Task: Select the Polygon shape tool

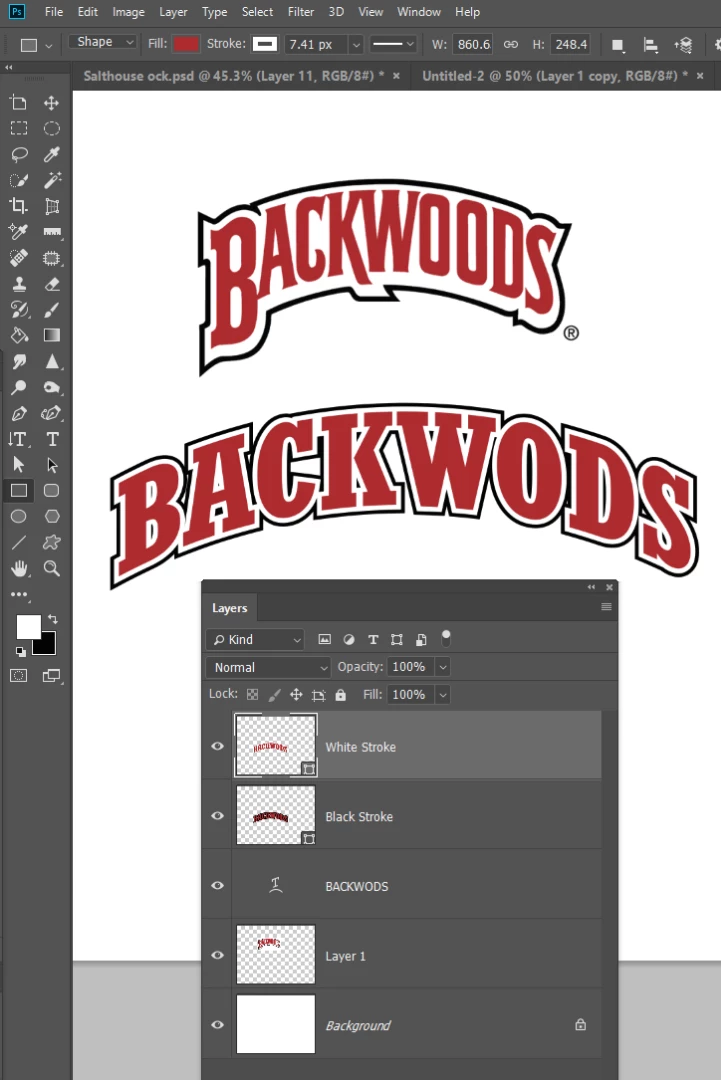Action: click(x=52, y=517)
